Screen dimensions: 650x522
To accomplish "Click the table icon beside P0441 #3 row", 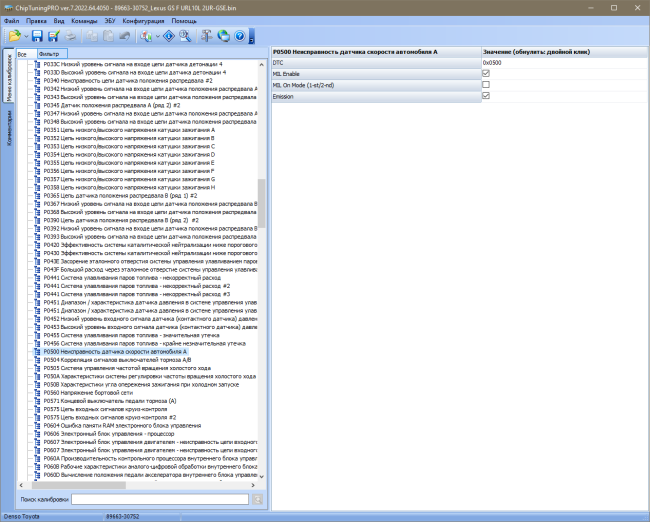I will click(37, 294).
